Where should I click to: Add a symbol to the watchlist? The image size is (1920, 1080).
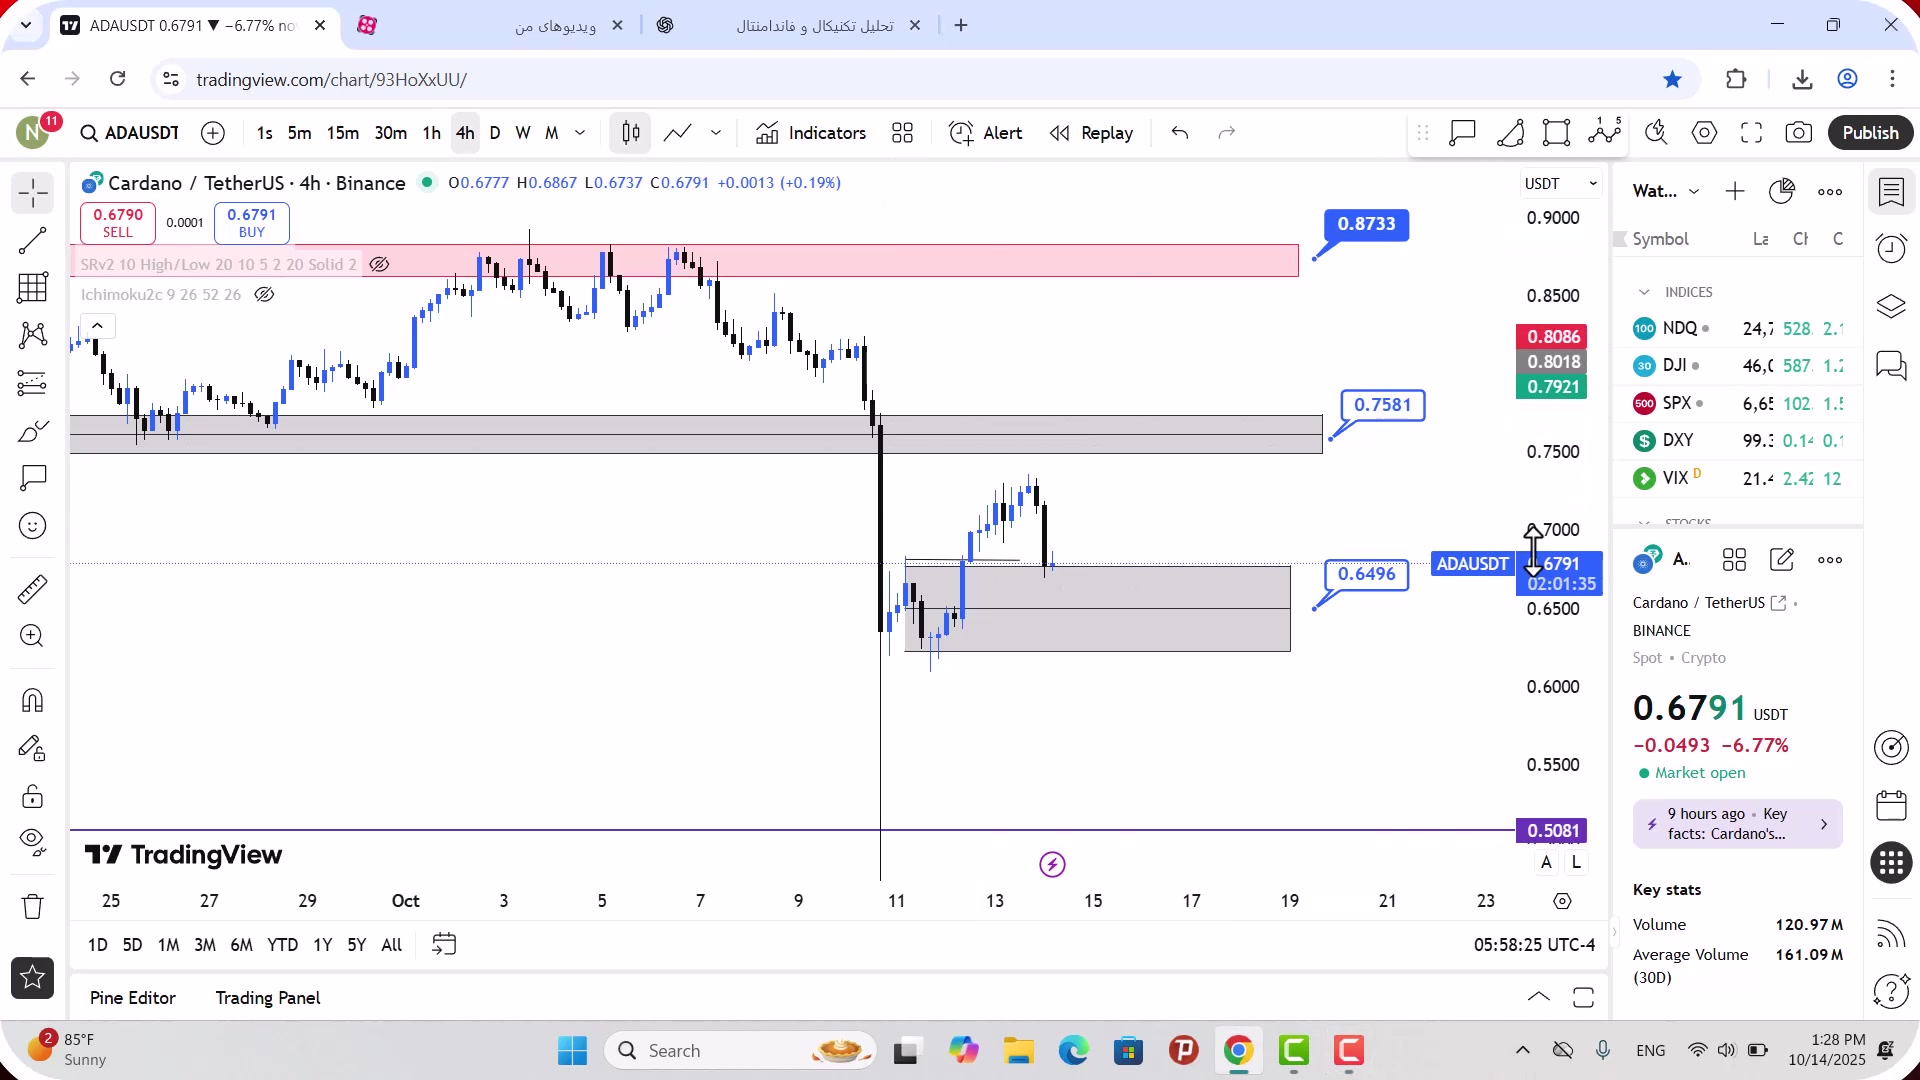point(1735,191)
